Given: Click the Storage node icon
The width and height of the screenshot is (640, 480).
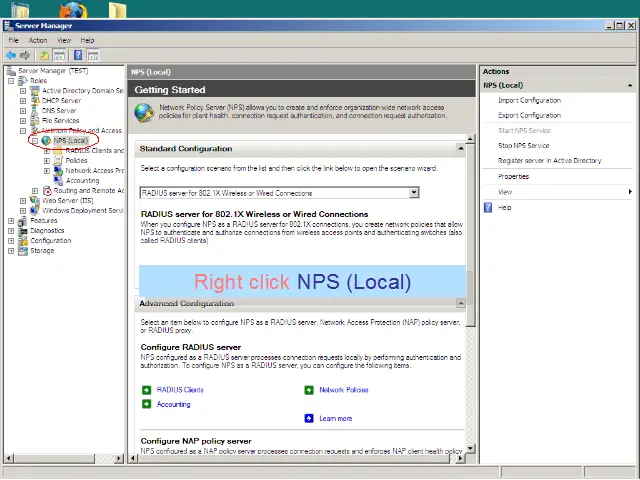Looking at the screenshot, I should point(23,251).
